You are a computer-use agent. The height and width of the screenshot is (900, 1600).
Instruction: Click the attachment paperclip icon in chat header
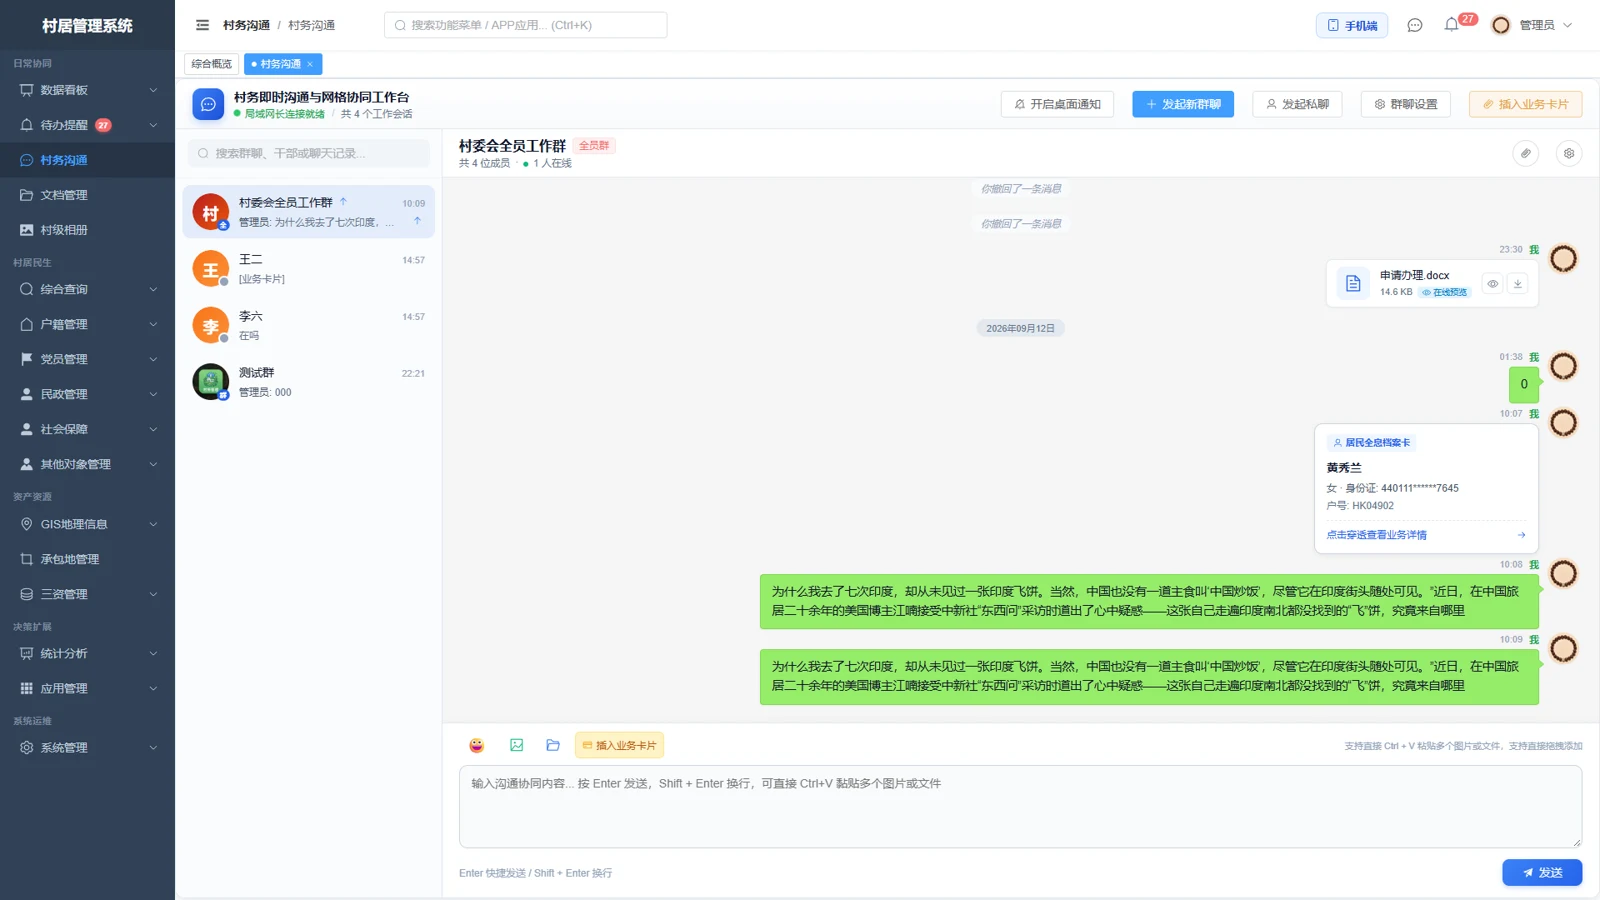(1526, 153)
